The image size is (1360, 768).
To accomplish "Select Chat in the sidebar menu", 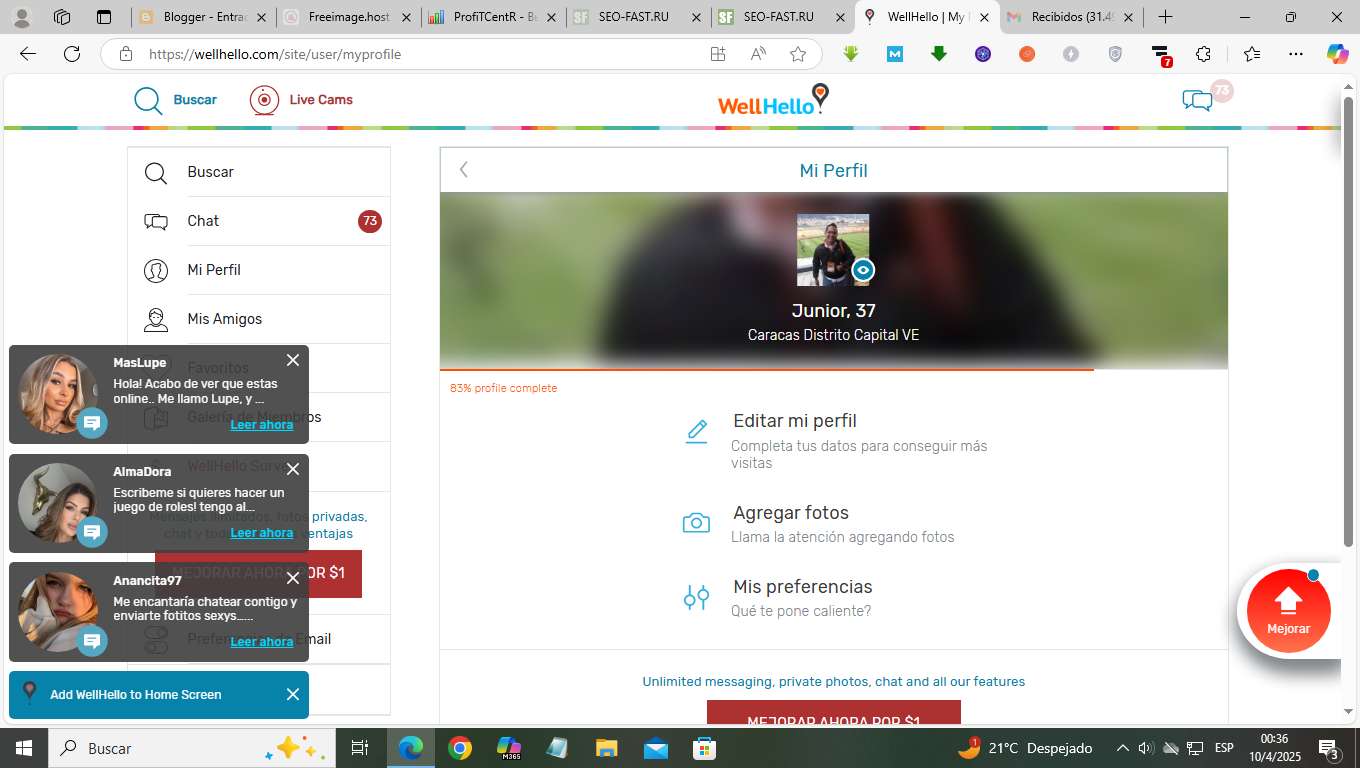I will tap(259, 221).
